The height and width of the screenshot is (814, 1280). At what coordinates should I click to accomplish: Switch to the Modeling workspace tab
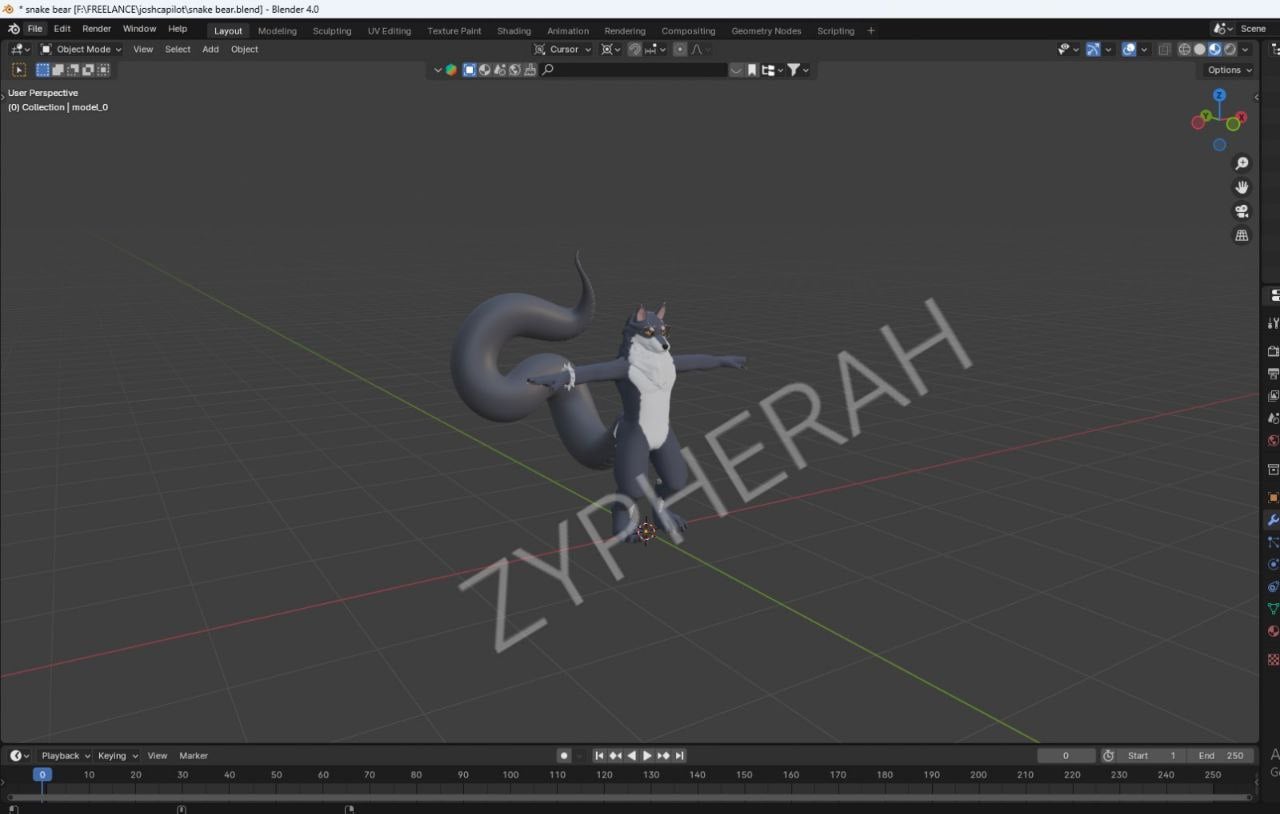[277, 31]
